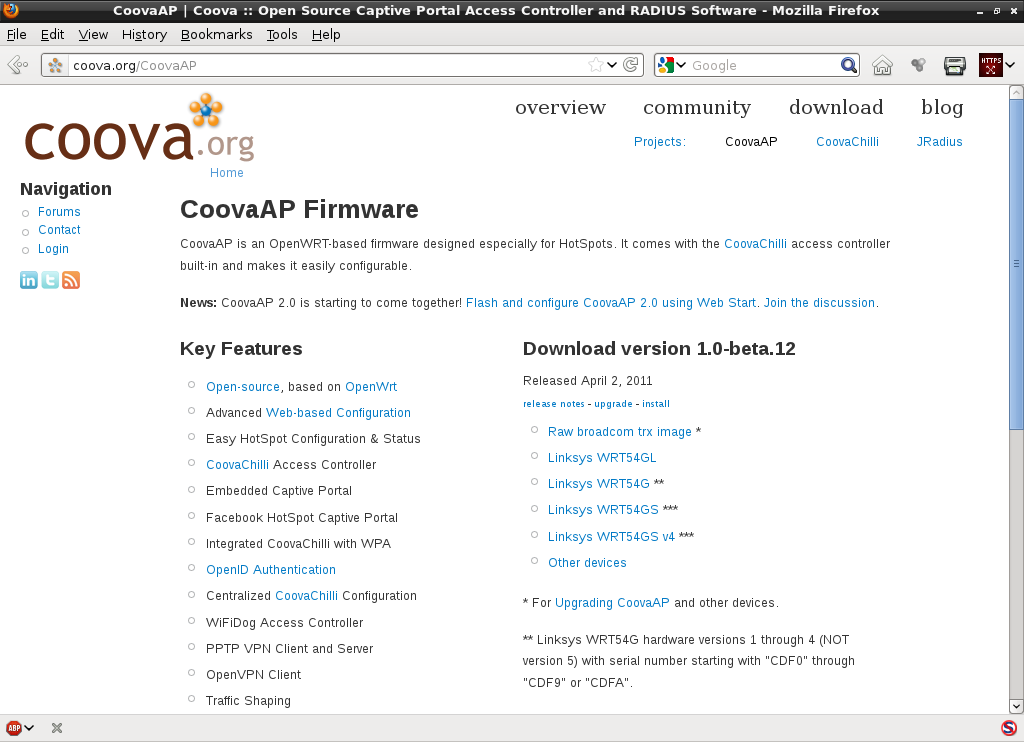Screen dimensions: 1024x742
Task: Download the Raw broadcom trx image
Action: pos(620,432)
